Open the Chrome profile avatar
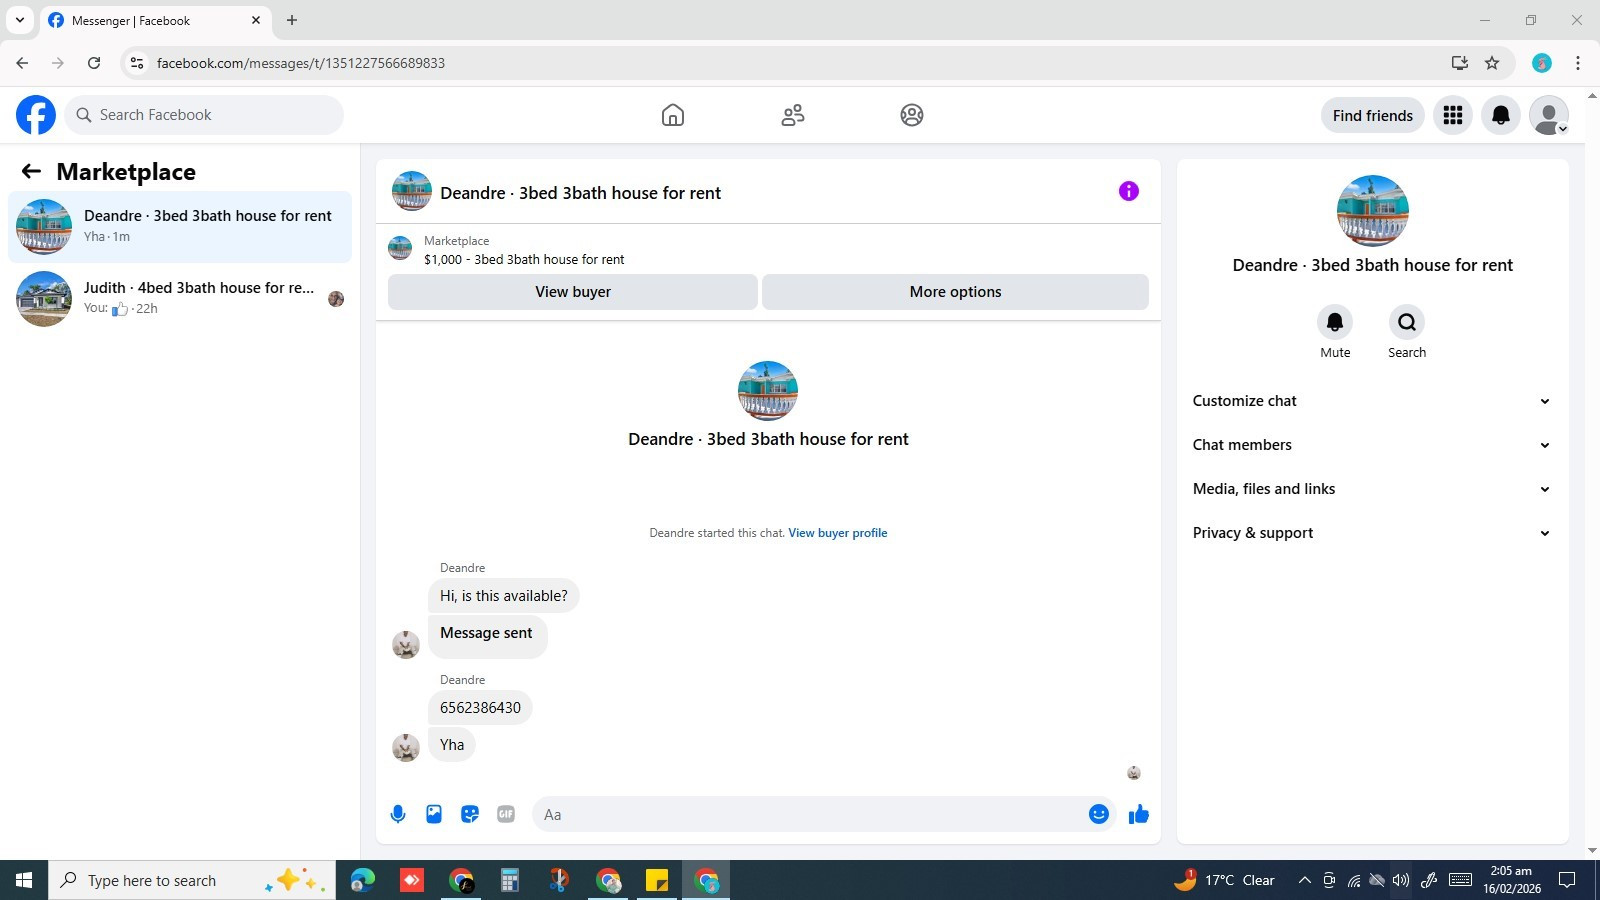This screenshot has height=900, width=1600. [1542, 63]
